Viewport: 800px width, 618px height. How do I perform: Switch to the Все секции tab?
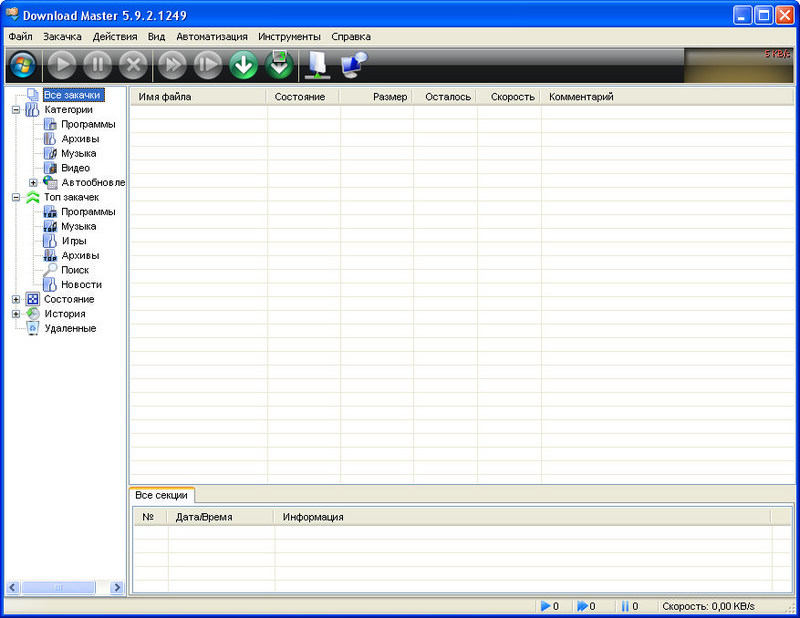[161, 495]
